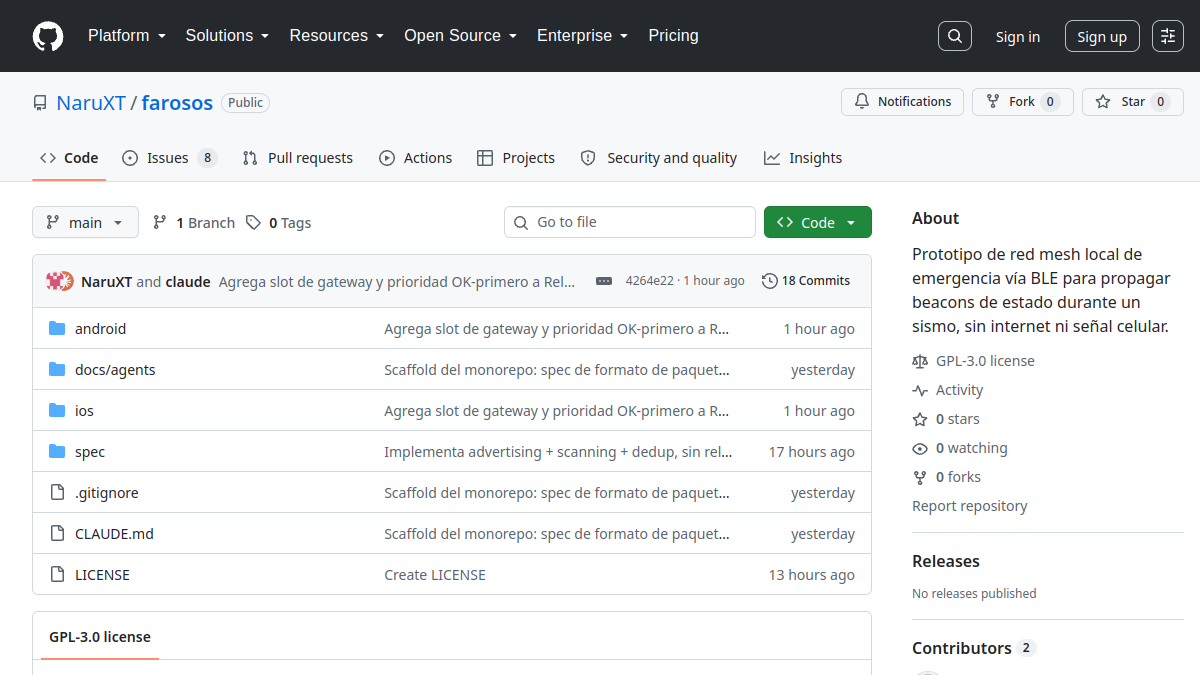Expand the Open Source menu
This screenshot has height=675, width=1200.
click(x=461, y=35)
